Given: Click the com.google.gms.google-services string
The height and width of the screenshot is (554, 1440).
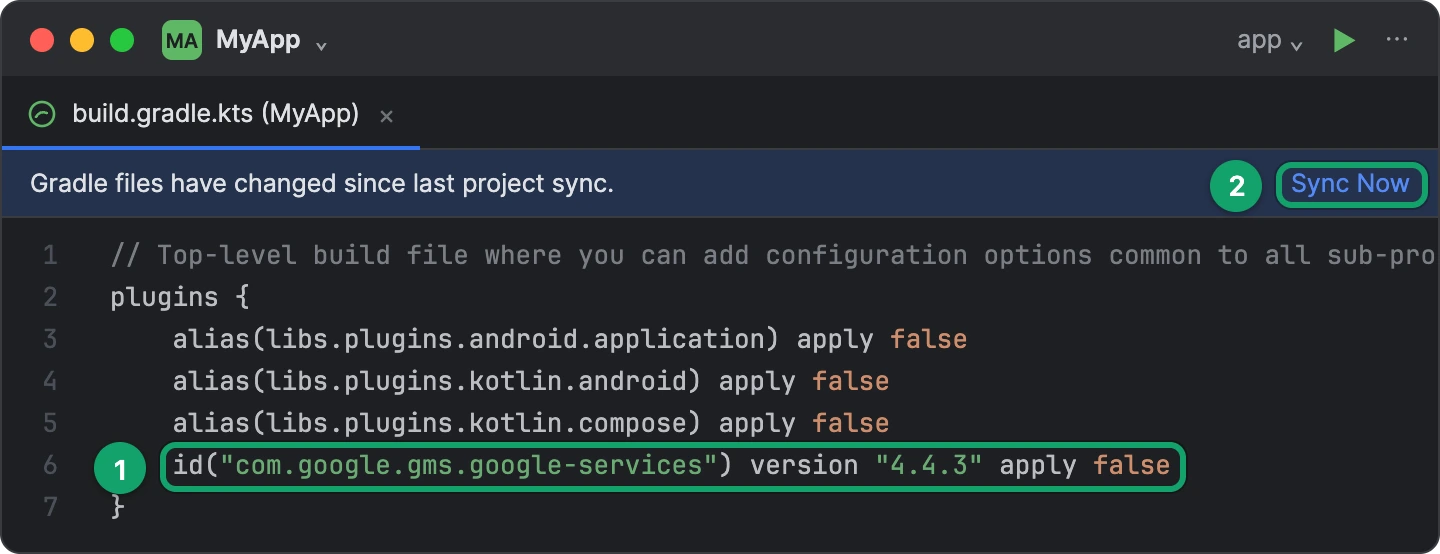Looking at the screenshot, I should 469,465.
